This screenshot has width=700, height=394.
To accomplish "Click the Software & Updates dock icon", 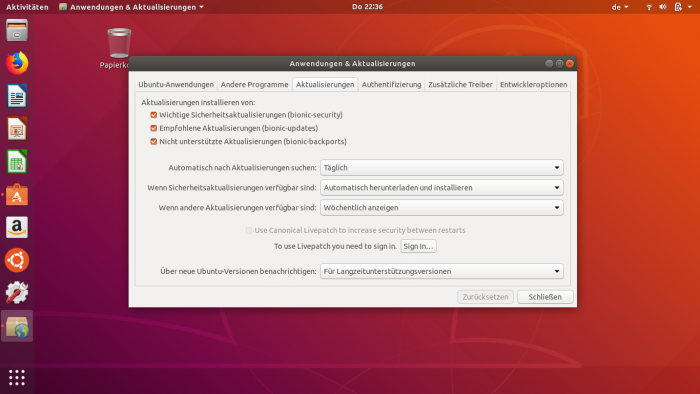I will pyautogui.click(x=17, y=326).
